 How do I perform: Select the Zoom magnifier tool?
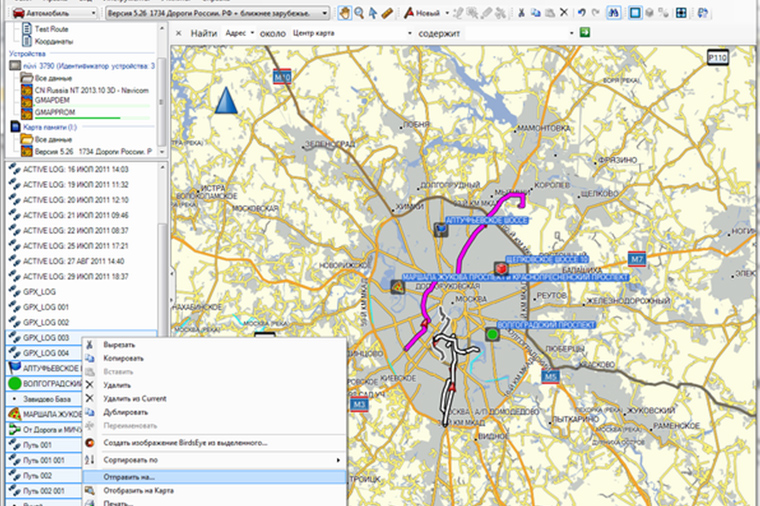pos(359,13)
